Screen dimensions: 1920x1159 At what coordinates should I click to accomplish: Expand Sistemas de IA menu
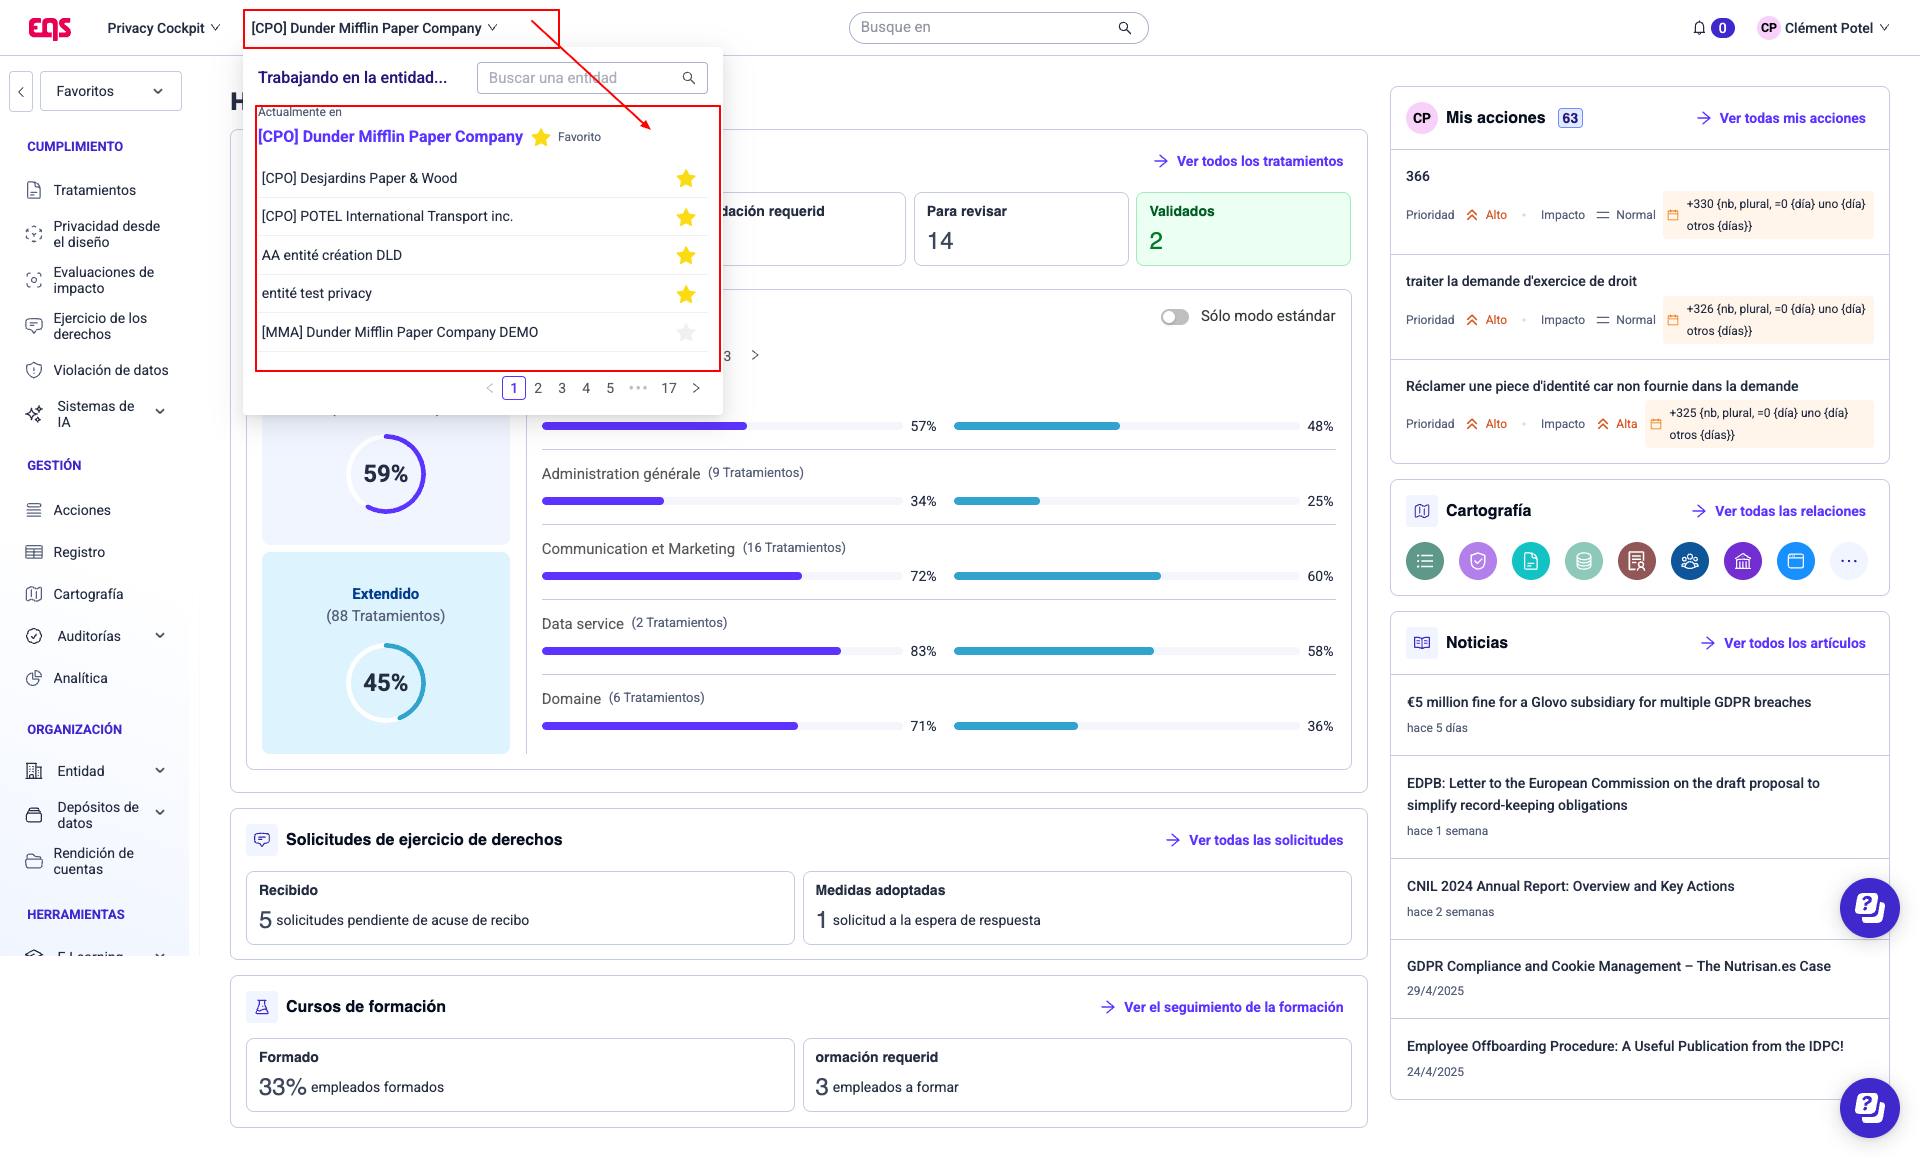tap(160, 411)
